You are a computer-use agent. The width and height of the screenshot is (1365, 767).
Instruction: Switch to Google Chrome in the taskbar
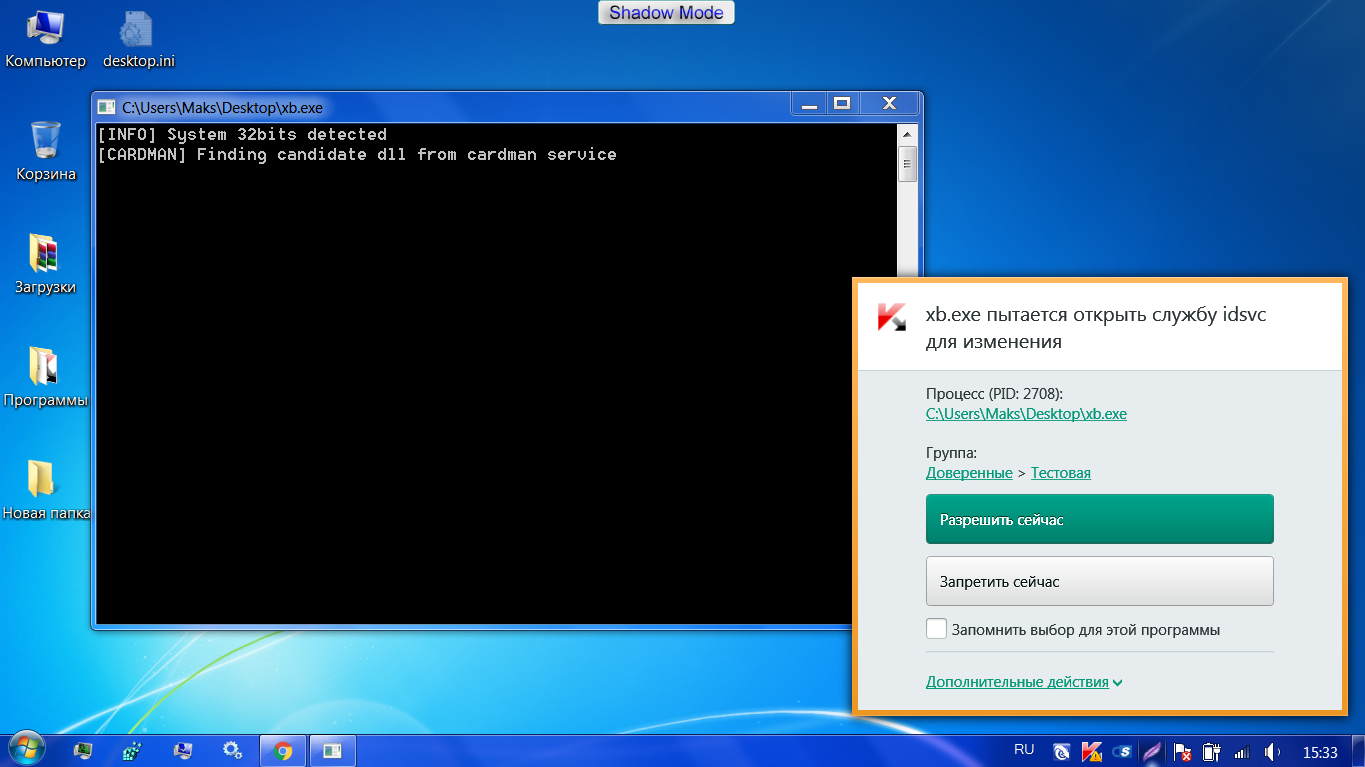coord(283,750)
